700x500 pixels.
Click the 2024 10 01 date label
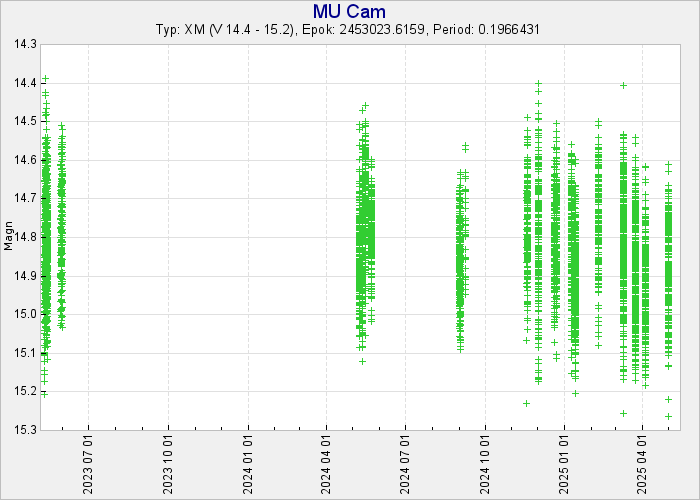pyautogui.click(x=486, y=466)
